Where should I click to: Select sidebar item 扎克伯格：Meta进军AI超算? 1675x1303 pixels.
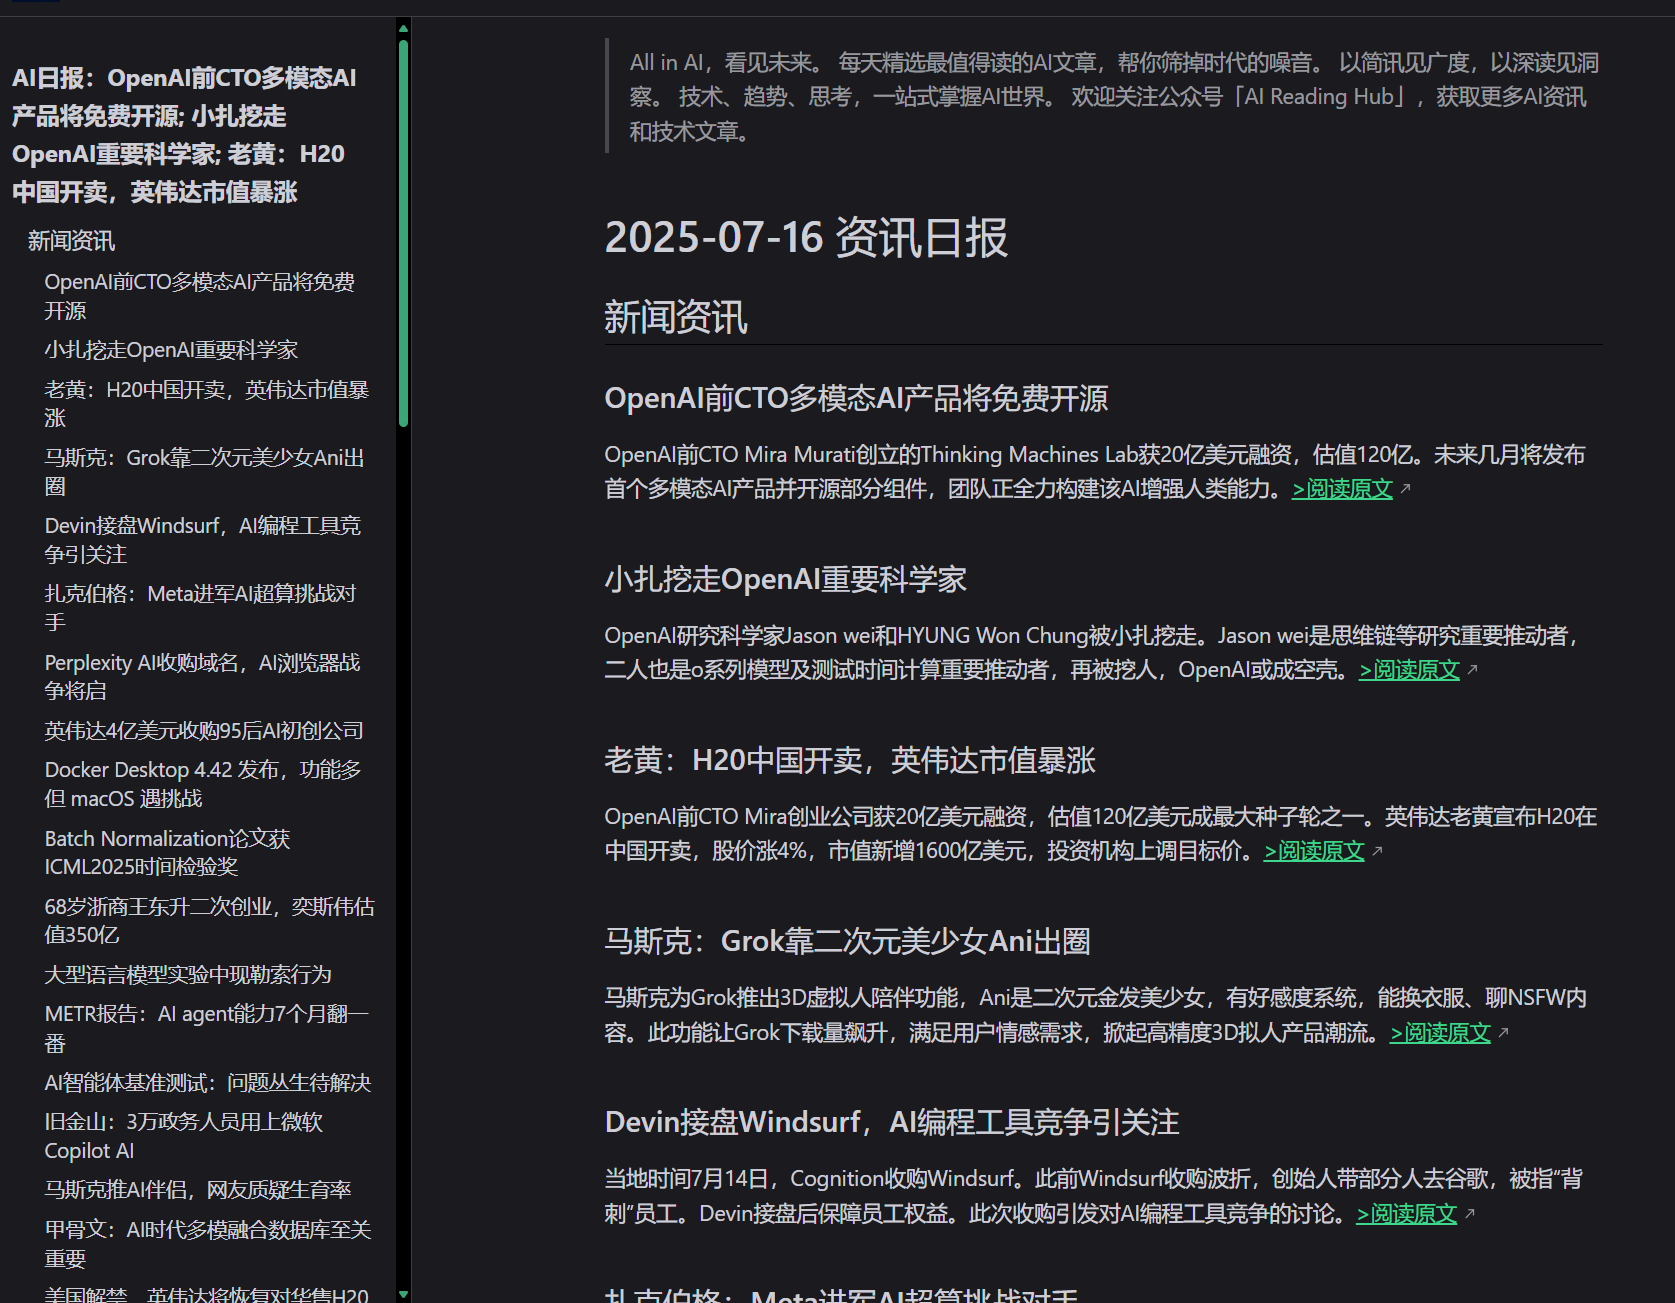[200, 608]
